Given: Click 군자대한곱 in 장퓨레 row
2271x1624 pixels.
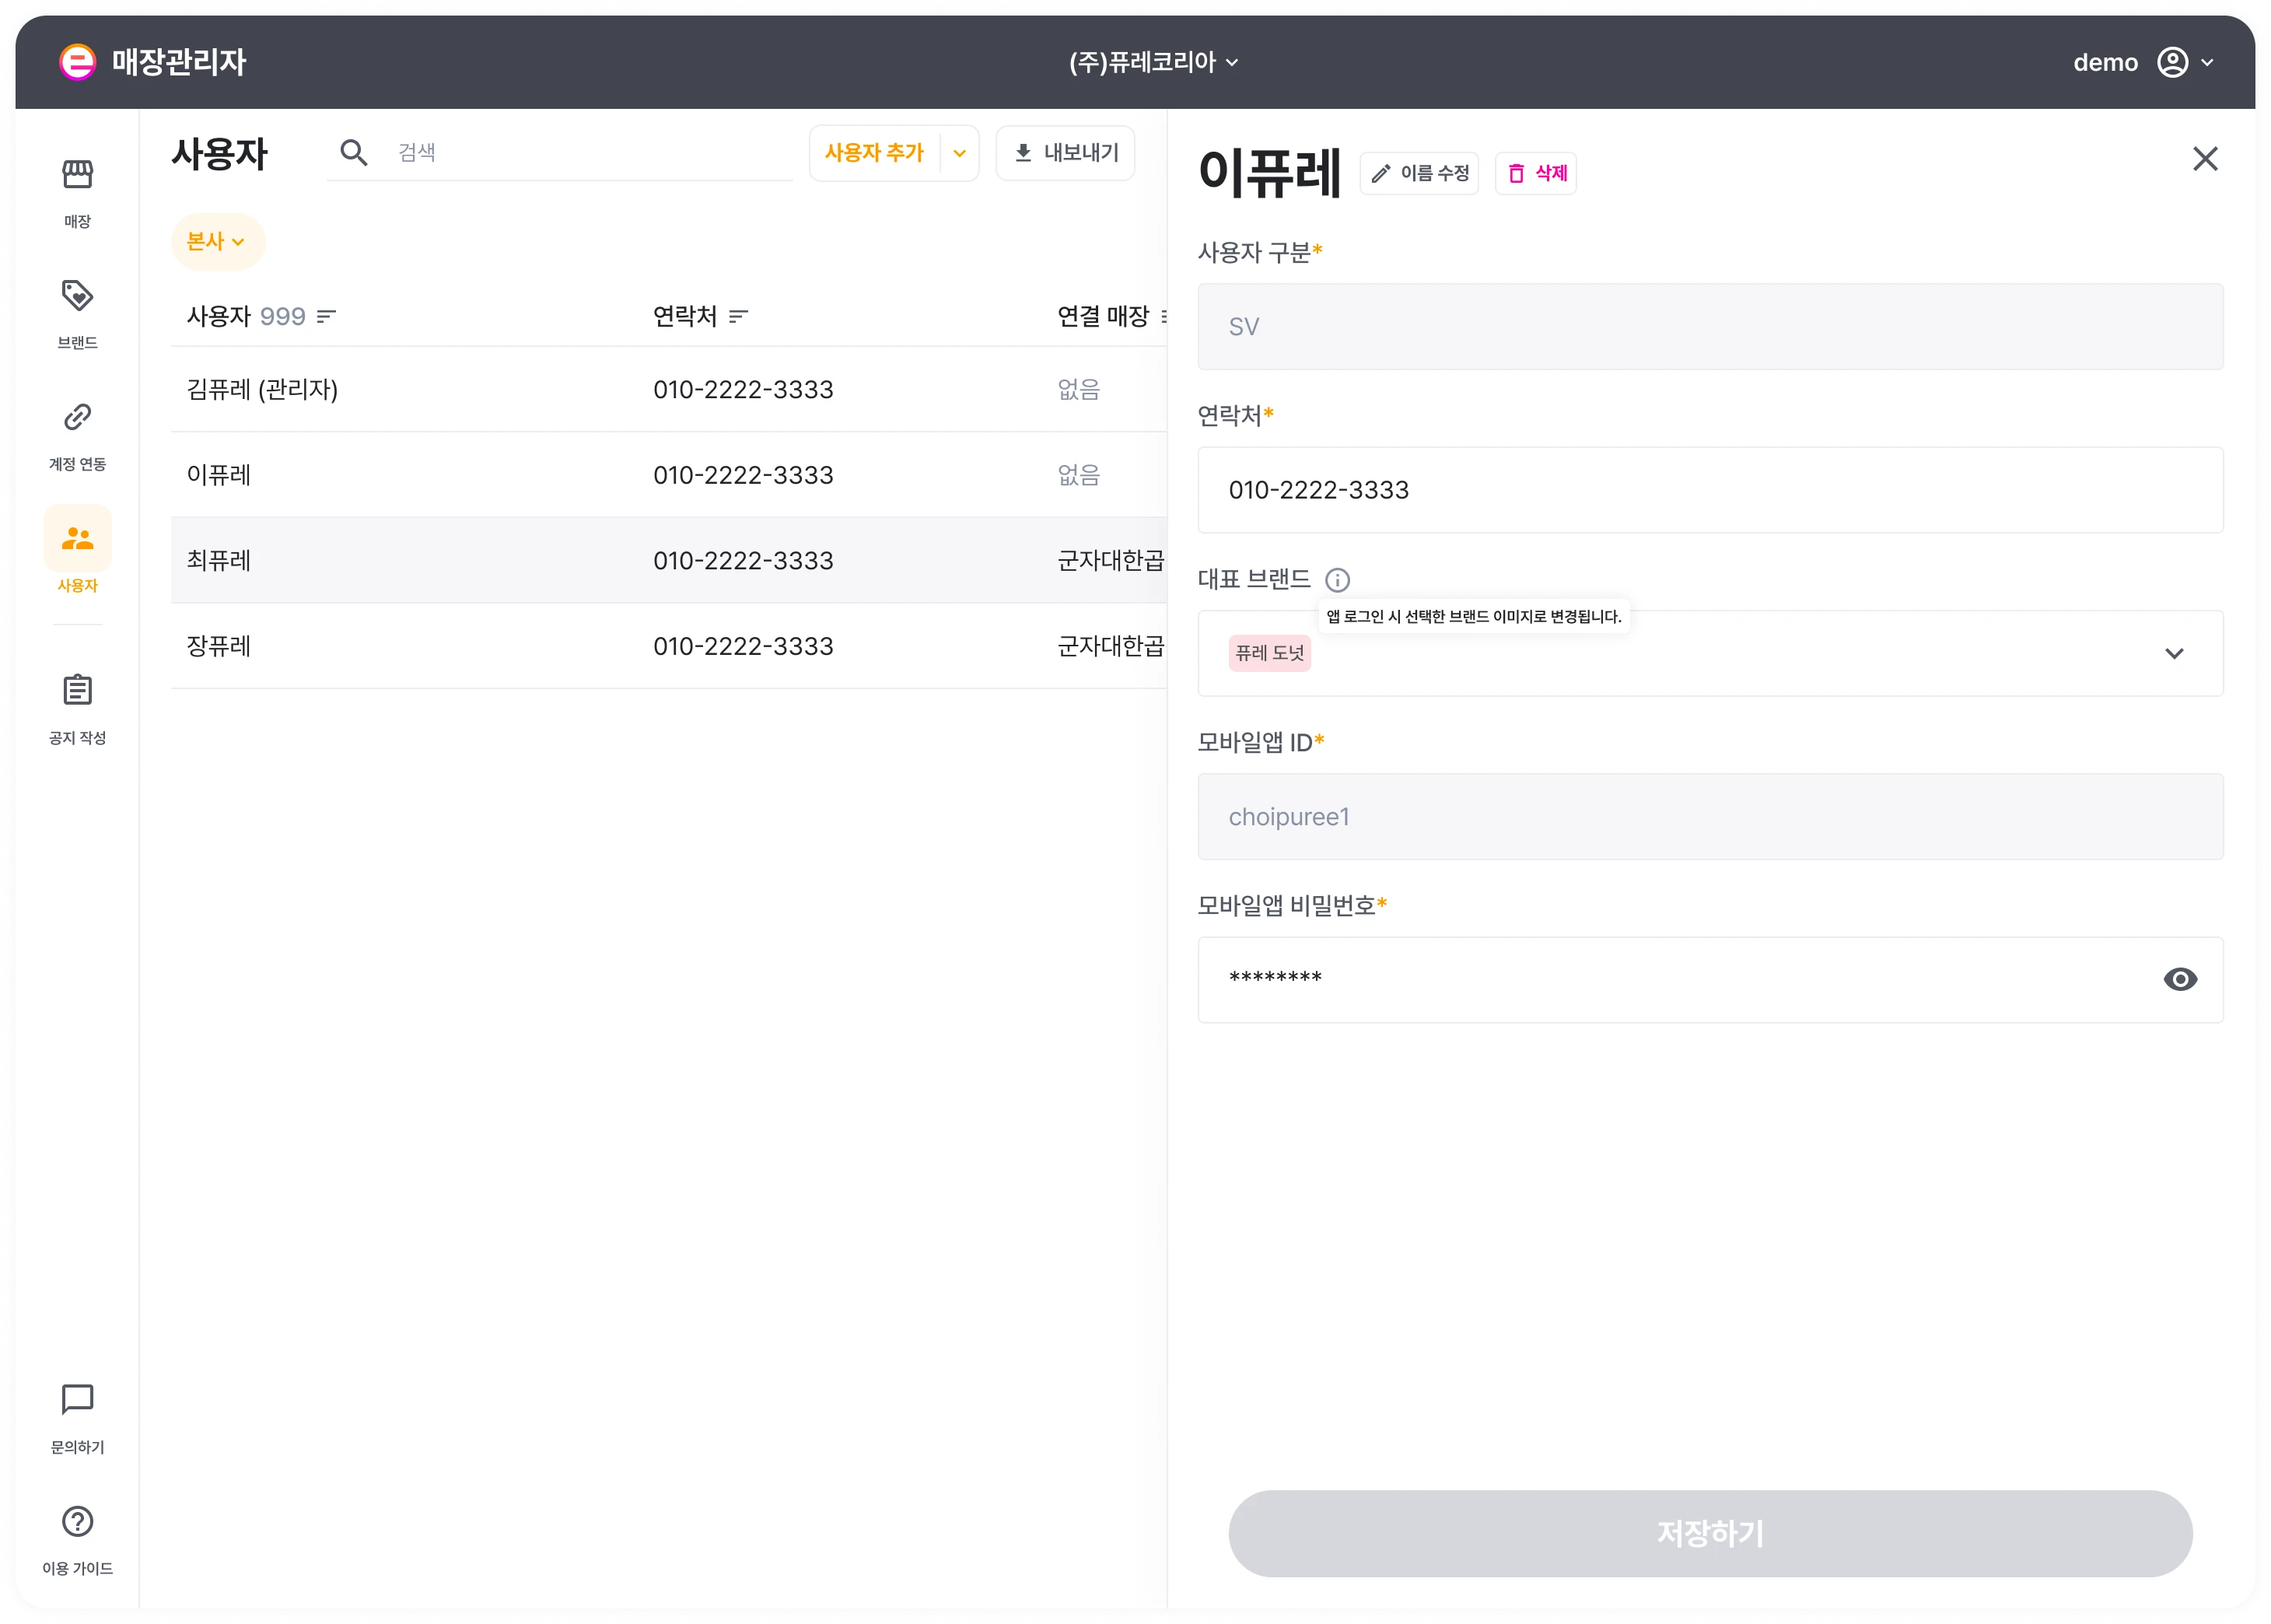Looking at the screenshot, I should (x=1111, y=646).
